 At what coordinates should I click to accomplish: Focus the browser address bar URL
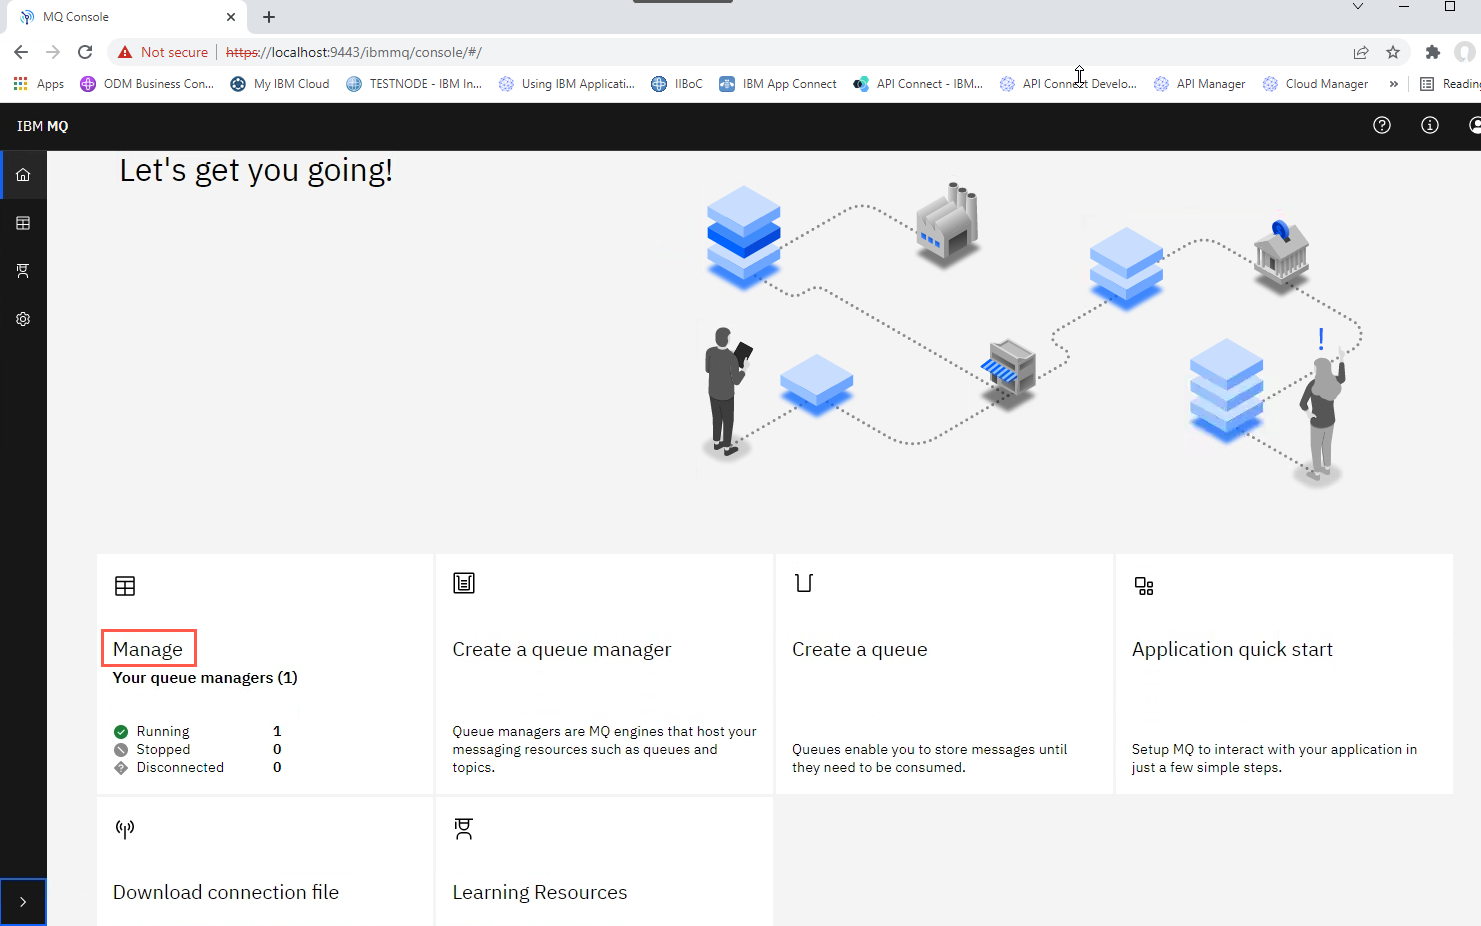click(x=354, y=52)
